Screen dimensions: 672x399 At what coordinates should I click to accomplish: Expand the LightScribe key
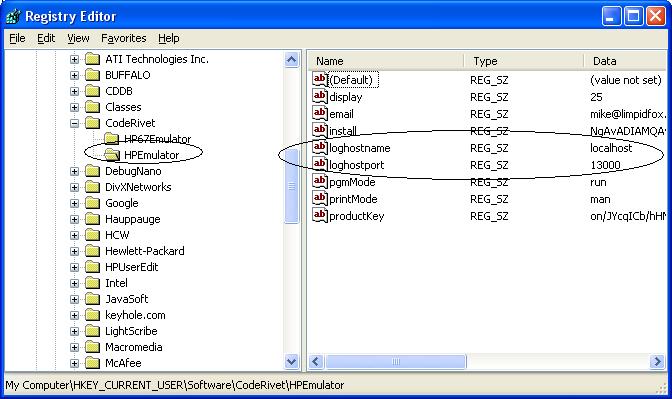point(75,331)
